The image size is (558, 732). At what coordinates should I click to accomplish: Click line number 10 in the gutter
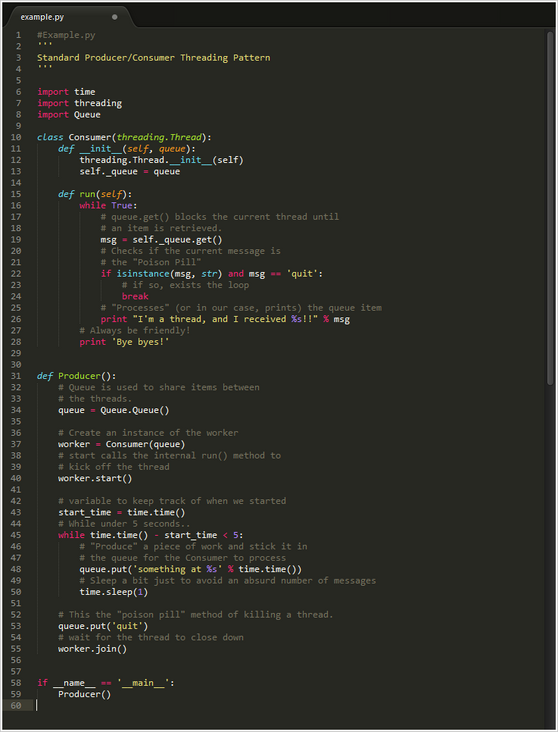click(16, 137)
